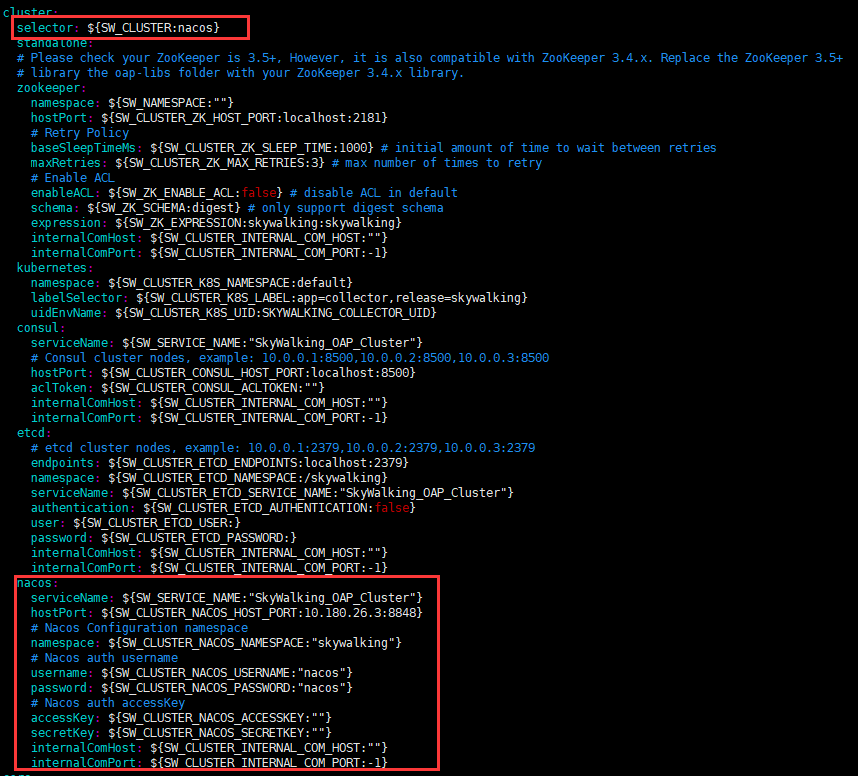858x776 pixels.
Task: Click the nacos namespace "skywalking" line
Action: pos(216,642)
